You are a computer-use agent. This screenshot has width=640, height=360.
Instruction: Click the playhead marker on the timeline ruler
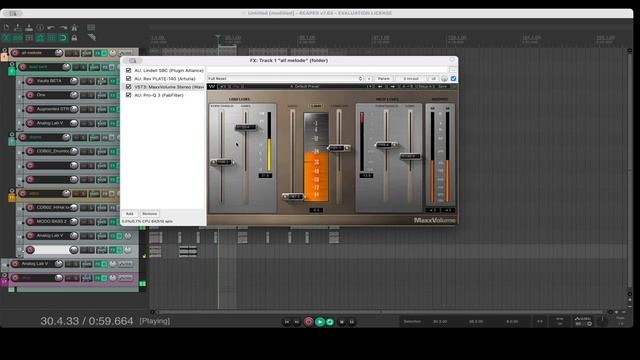click(218, 38)
